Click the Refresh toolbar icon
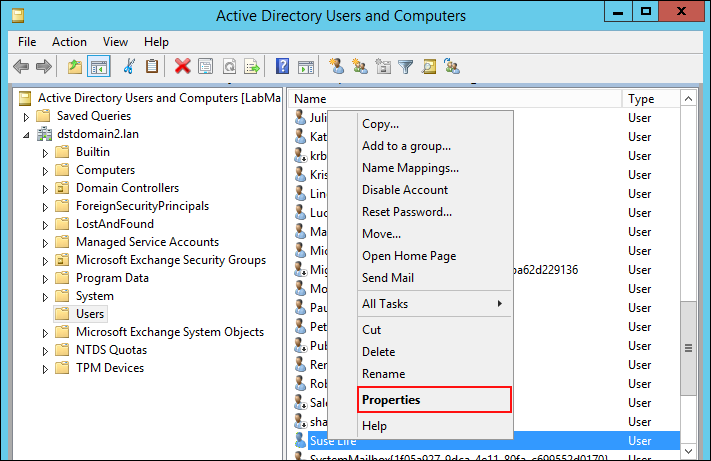Image resolution: width=711 pixels, height=461 pixels. click(229, 67)
